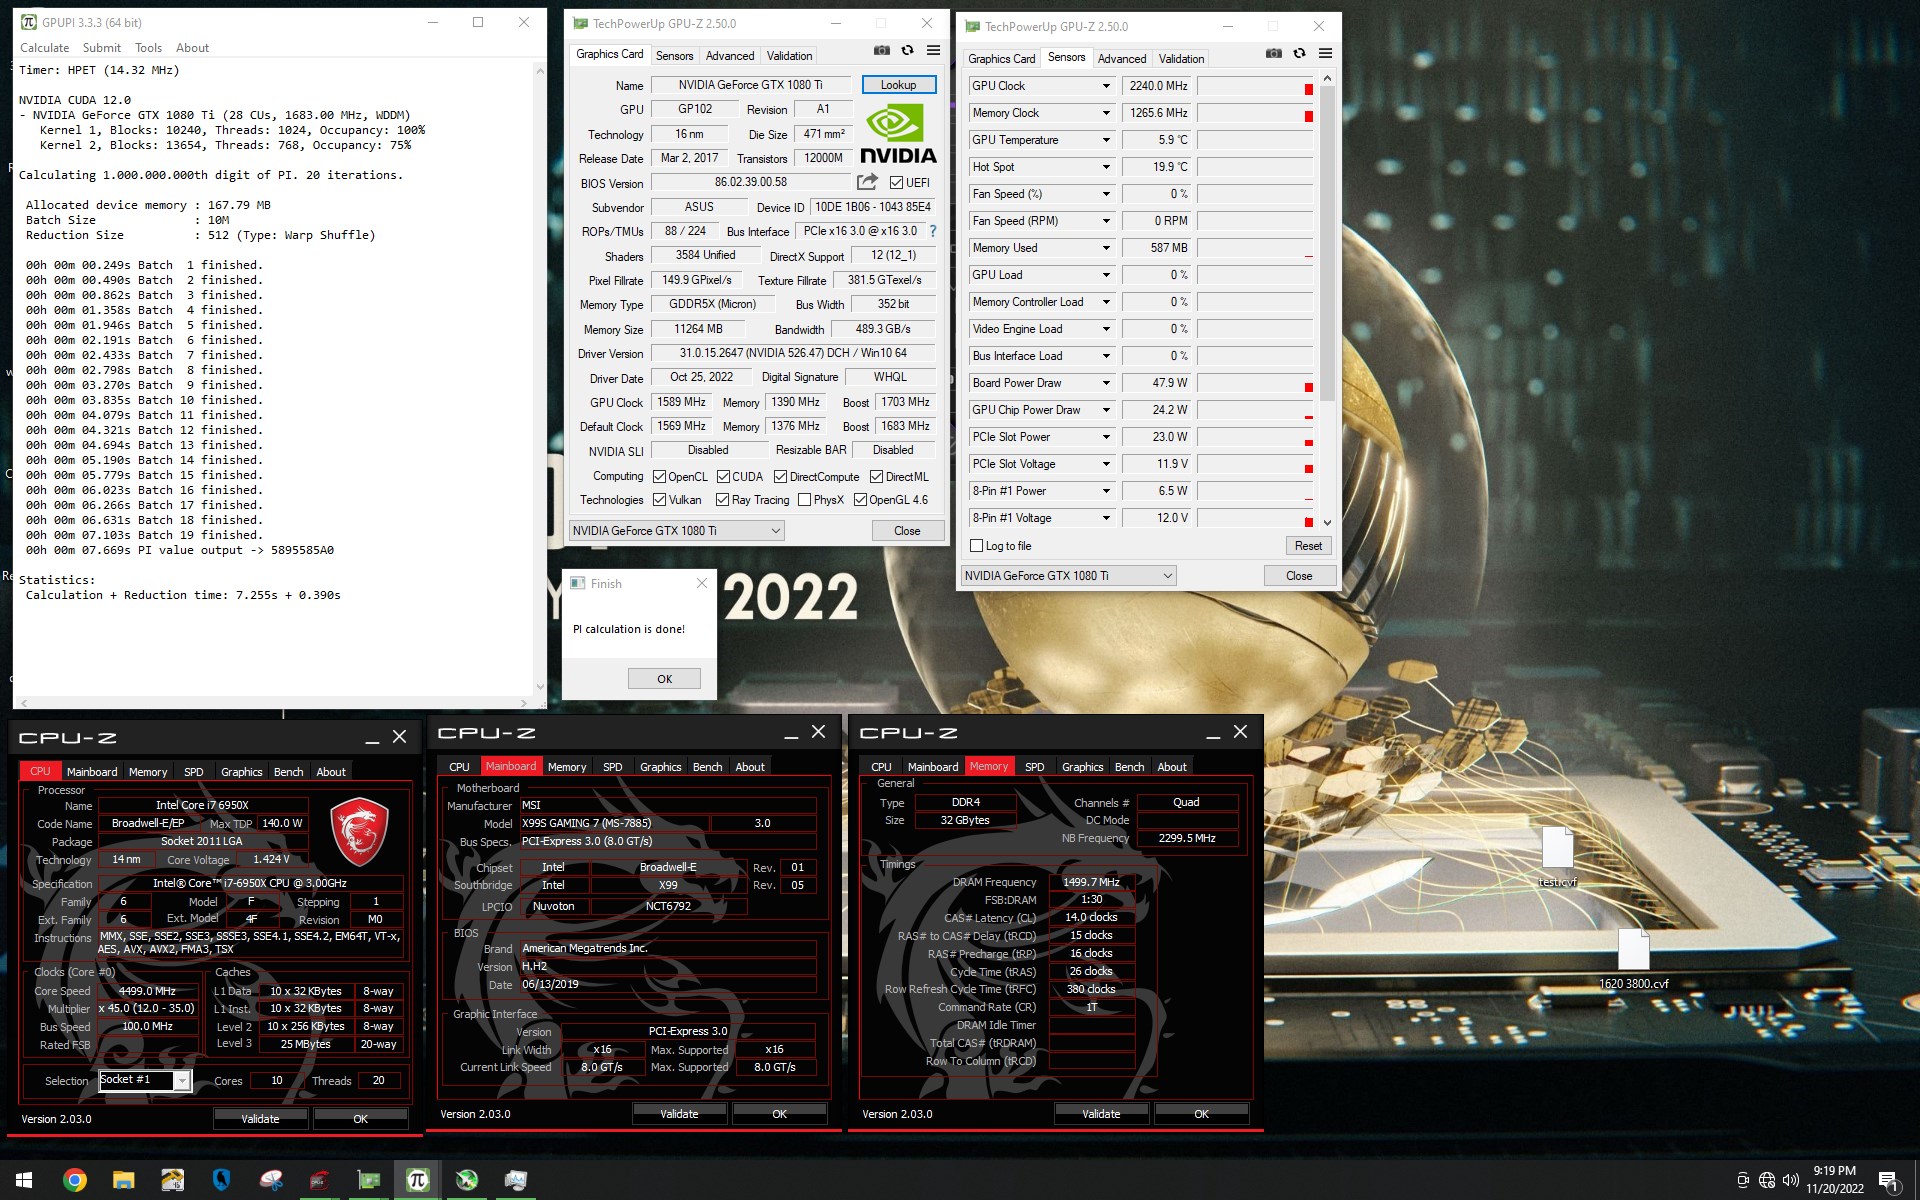The image size is (1920, 1200).
Task: Open the green disc taskbar icon
Action: tap(466, 1180)
